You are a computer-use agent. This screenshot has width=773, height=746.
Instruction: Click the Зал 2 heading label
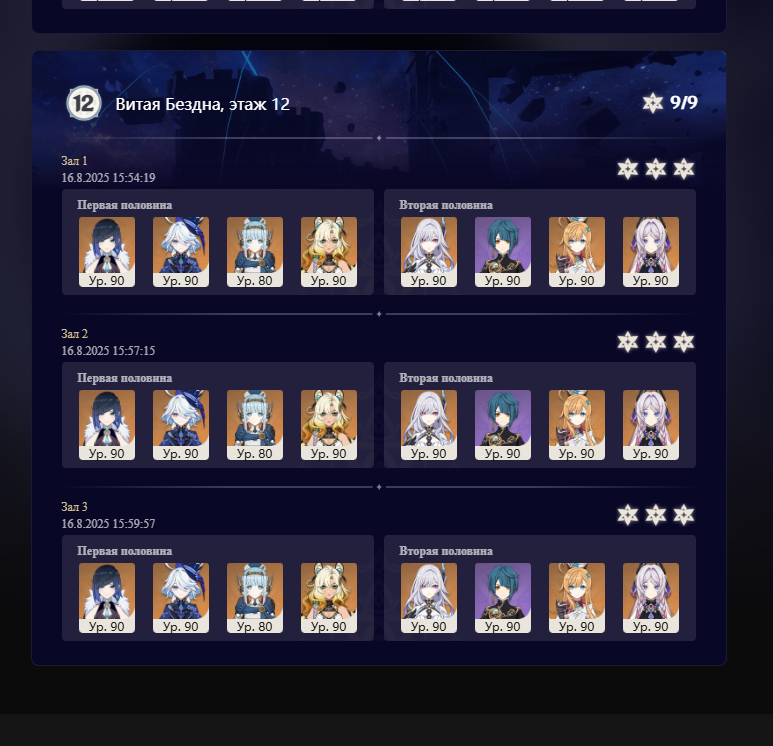[74, 334]
